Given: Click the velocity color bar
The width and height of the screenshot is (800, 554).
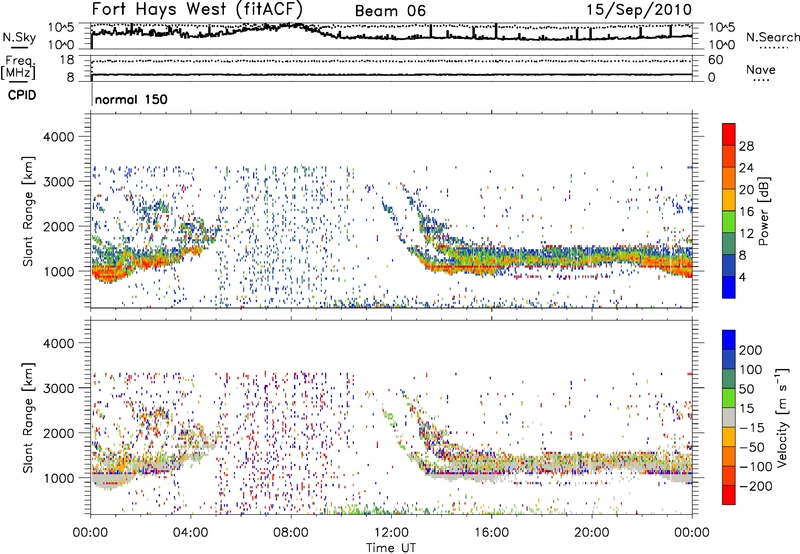Looking at the screenshot, I should [729, 417].
